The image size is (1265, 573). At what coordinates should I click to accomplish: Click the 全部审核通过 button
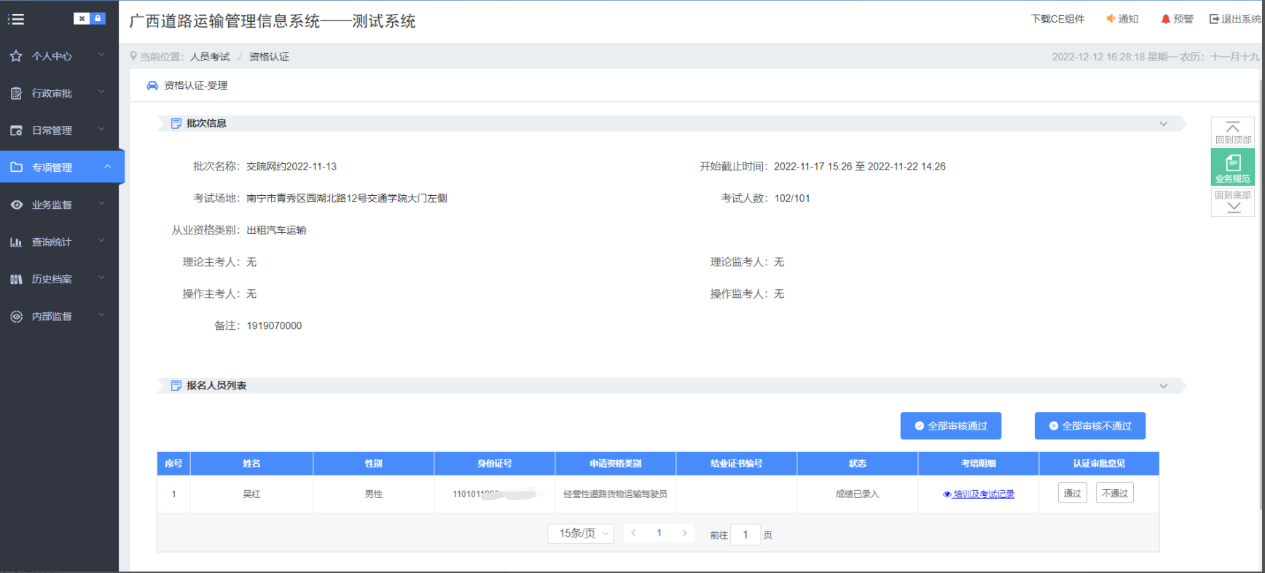pyautogui.click(x=950, y=426)
